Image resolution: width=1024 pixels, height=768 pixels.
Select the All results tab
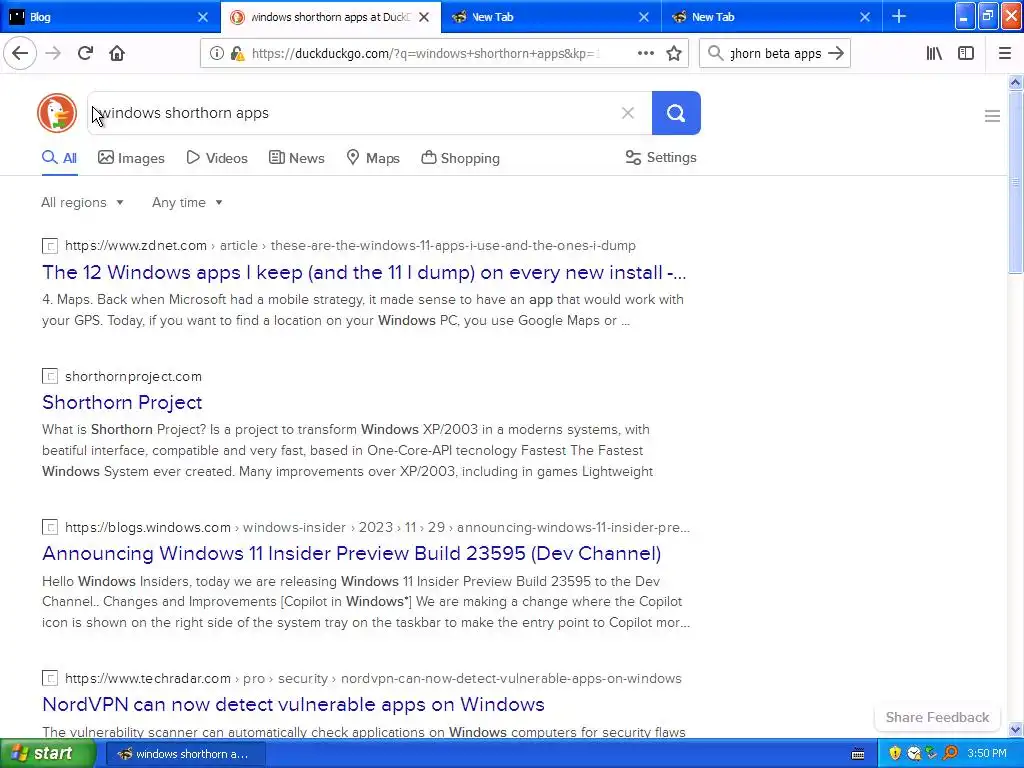tap(59, 158)
